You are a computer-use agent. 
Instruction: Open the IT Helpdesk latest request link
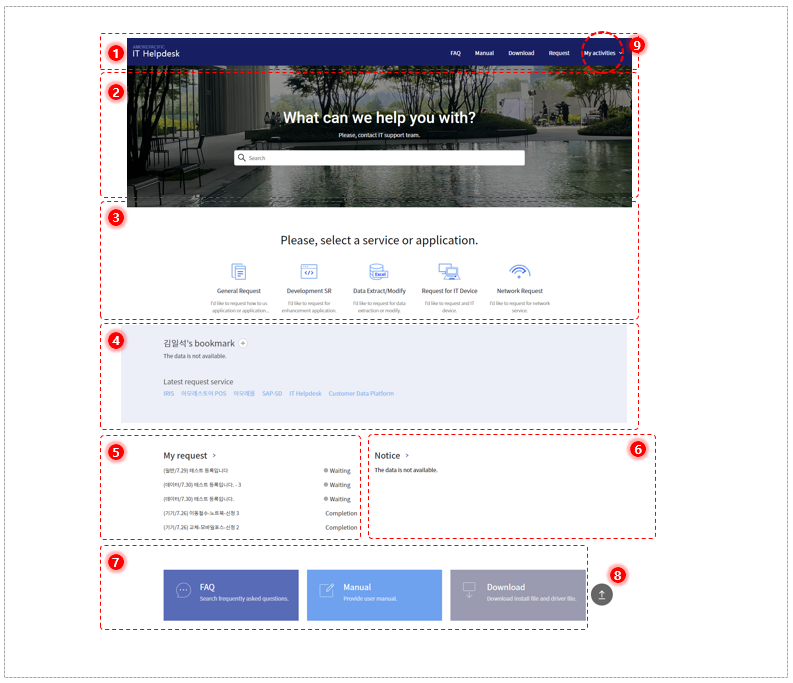coord(305,394)
